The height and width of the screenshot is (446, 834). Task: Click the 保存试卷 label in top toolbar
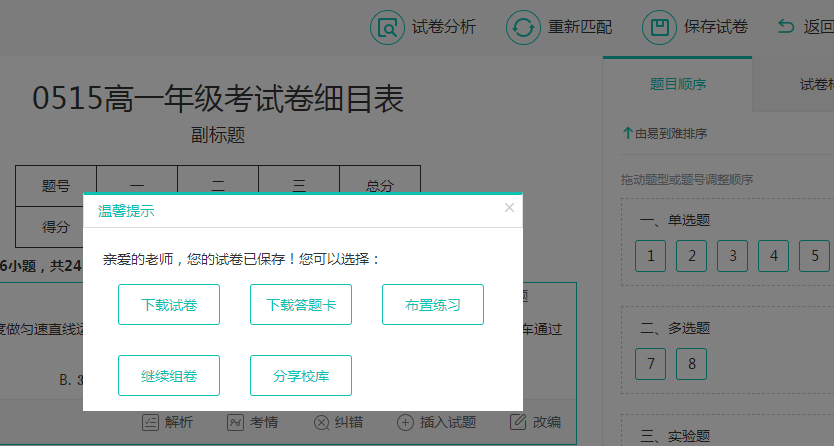pyautogui.click(x=716, y=27)
